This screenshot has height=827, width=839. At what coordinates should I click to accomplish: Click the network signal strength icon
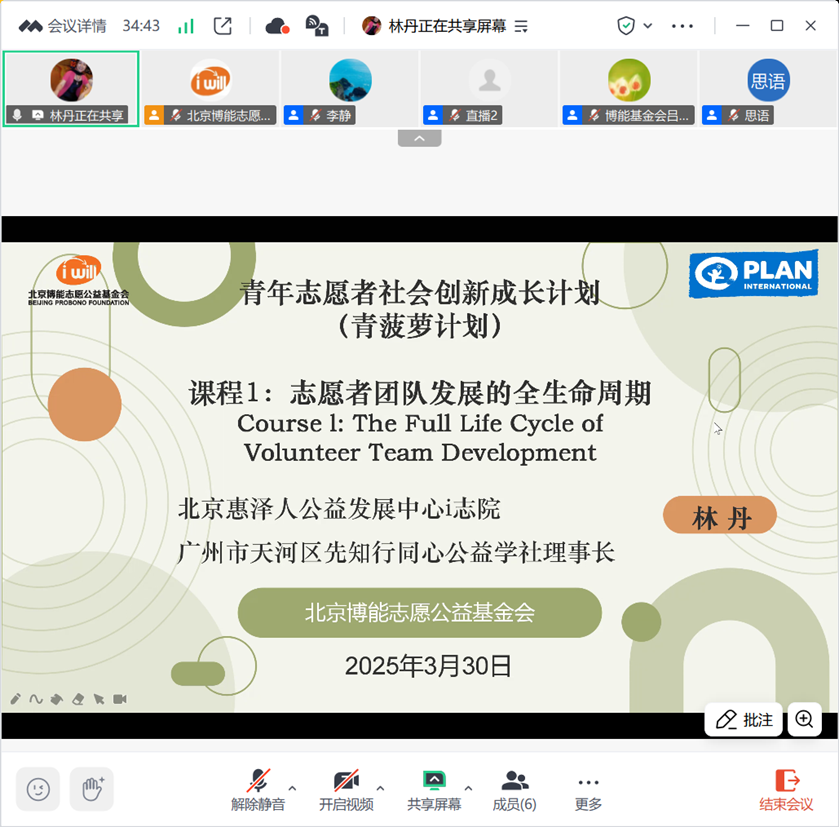point(186,26)
